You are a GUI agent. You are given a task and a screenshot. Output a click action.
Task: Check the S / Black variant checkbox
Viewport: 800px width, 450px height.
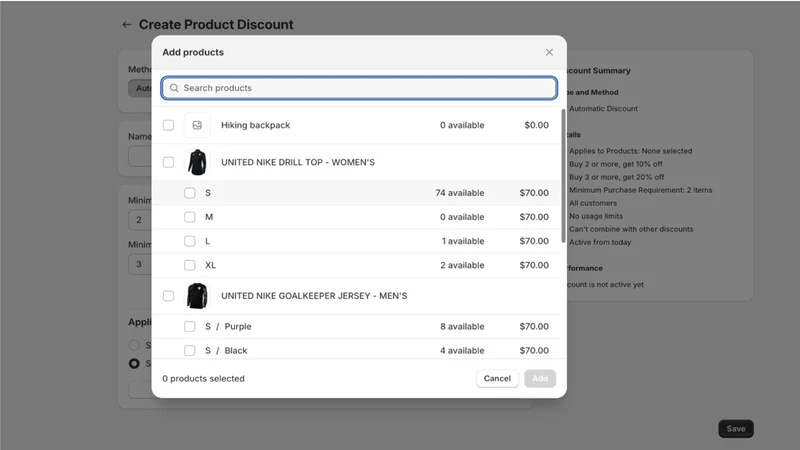tap(190, 351)
